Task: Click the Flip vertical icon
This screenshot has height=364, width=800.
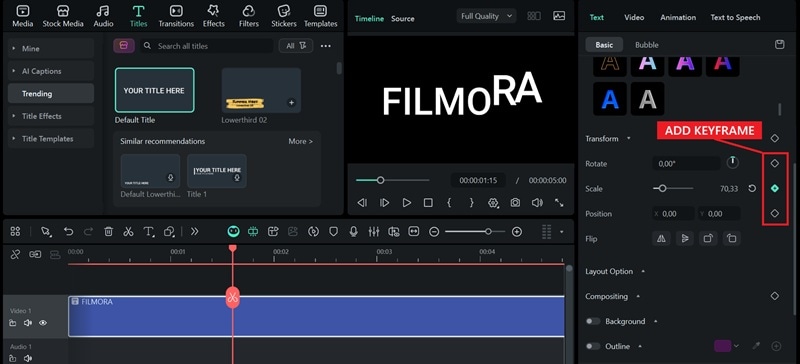Action: click(x=685, y=238)
